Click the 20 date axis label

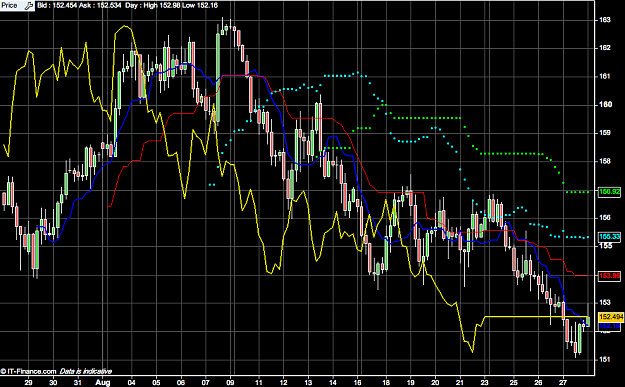tap(435, 382)
